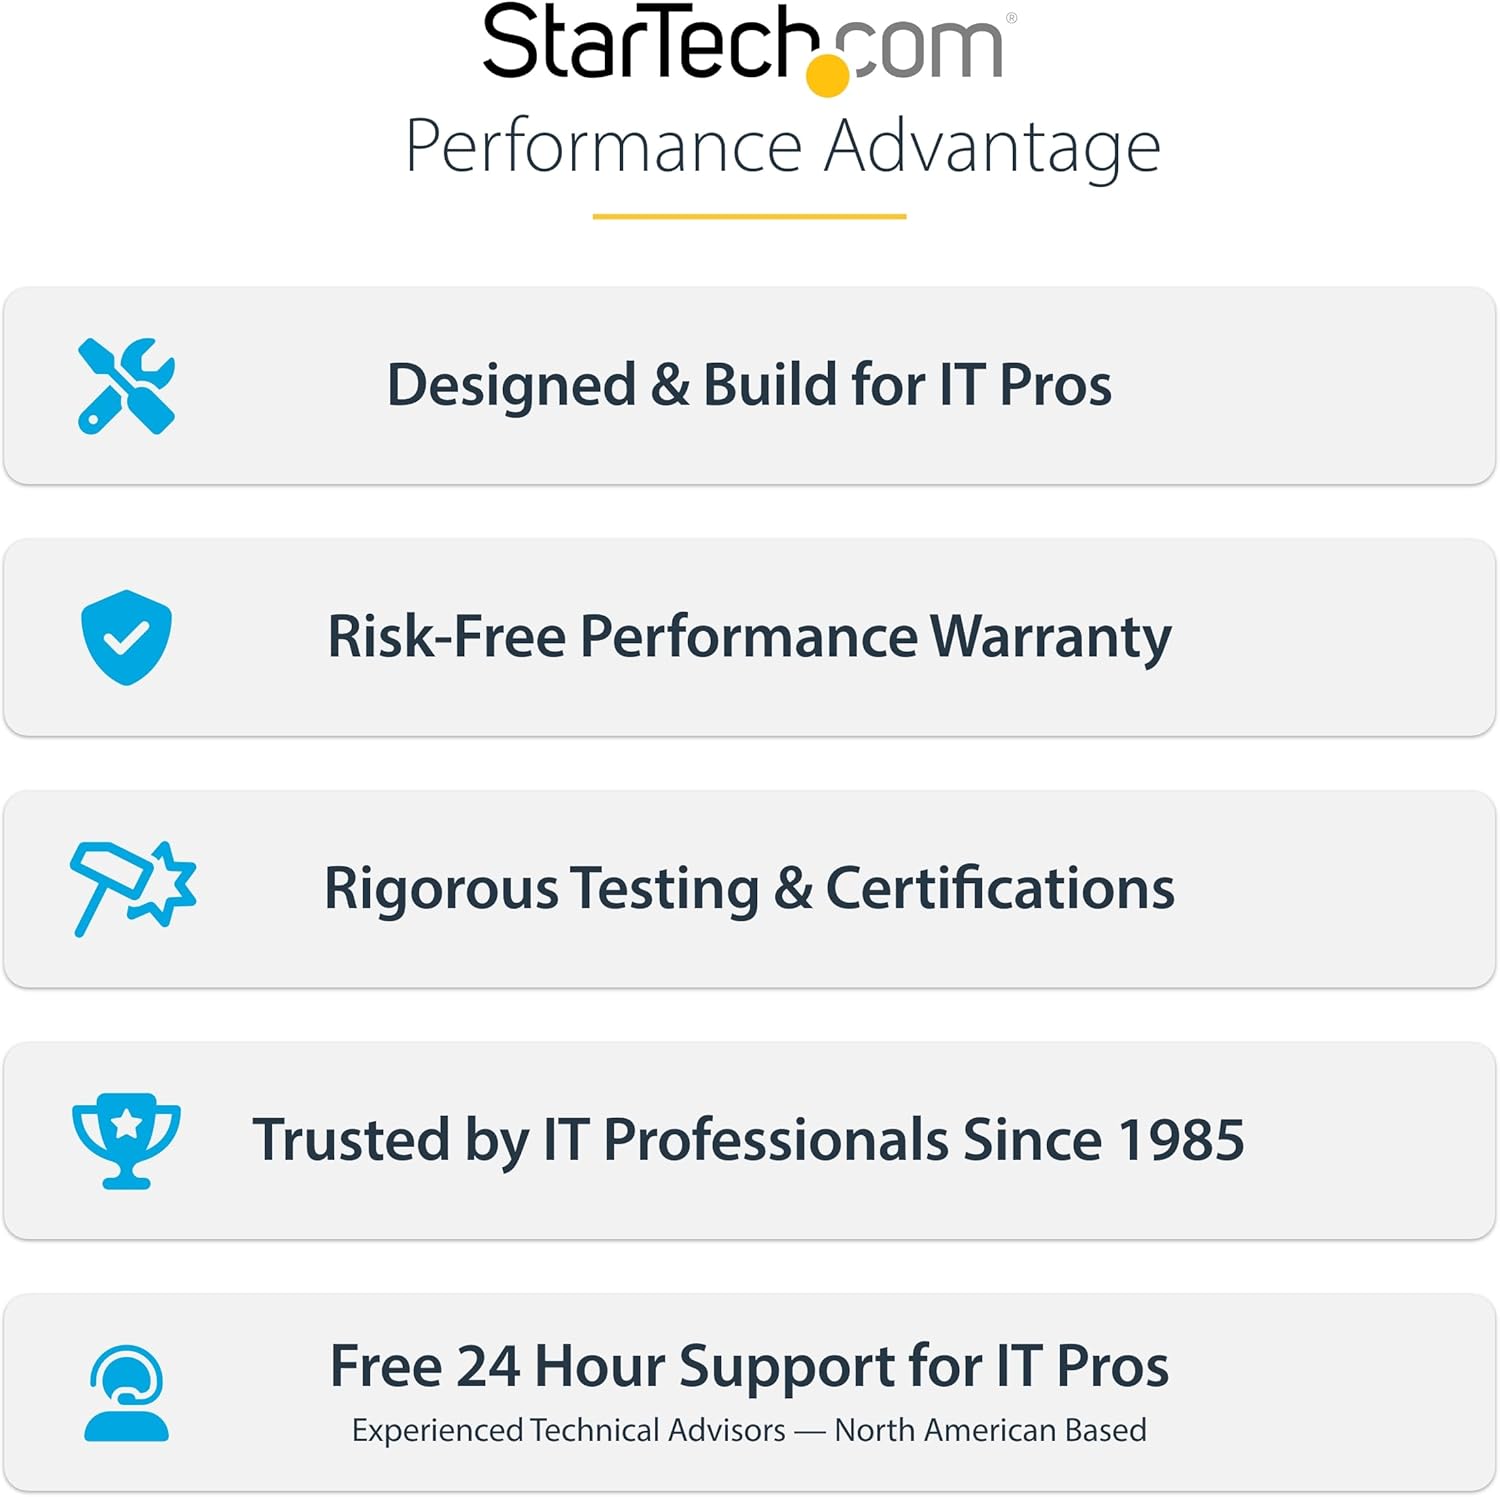Click the "North American Based" text
Viewport: 1500px width, 1497px height.
click(990, 1430)
